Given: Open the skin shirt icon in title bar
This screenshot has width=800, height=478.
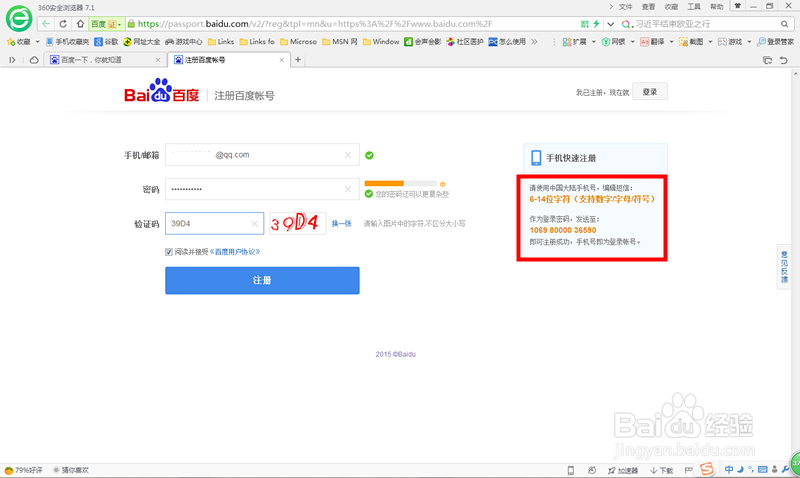Looking at the screenshot, I should click(x=737, y=6).
